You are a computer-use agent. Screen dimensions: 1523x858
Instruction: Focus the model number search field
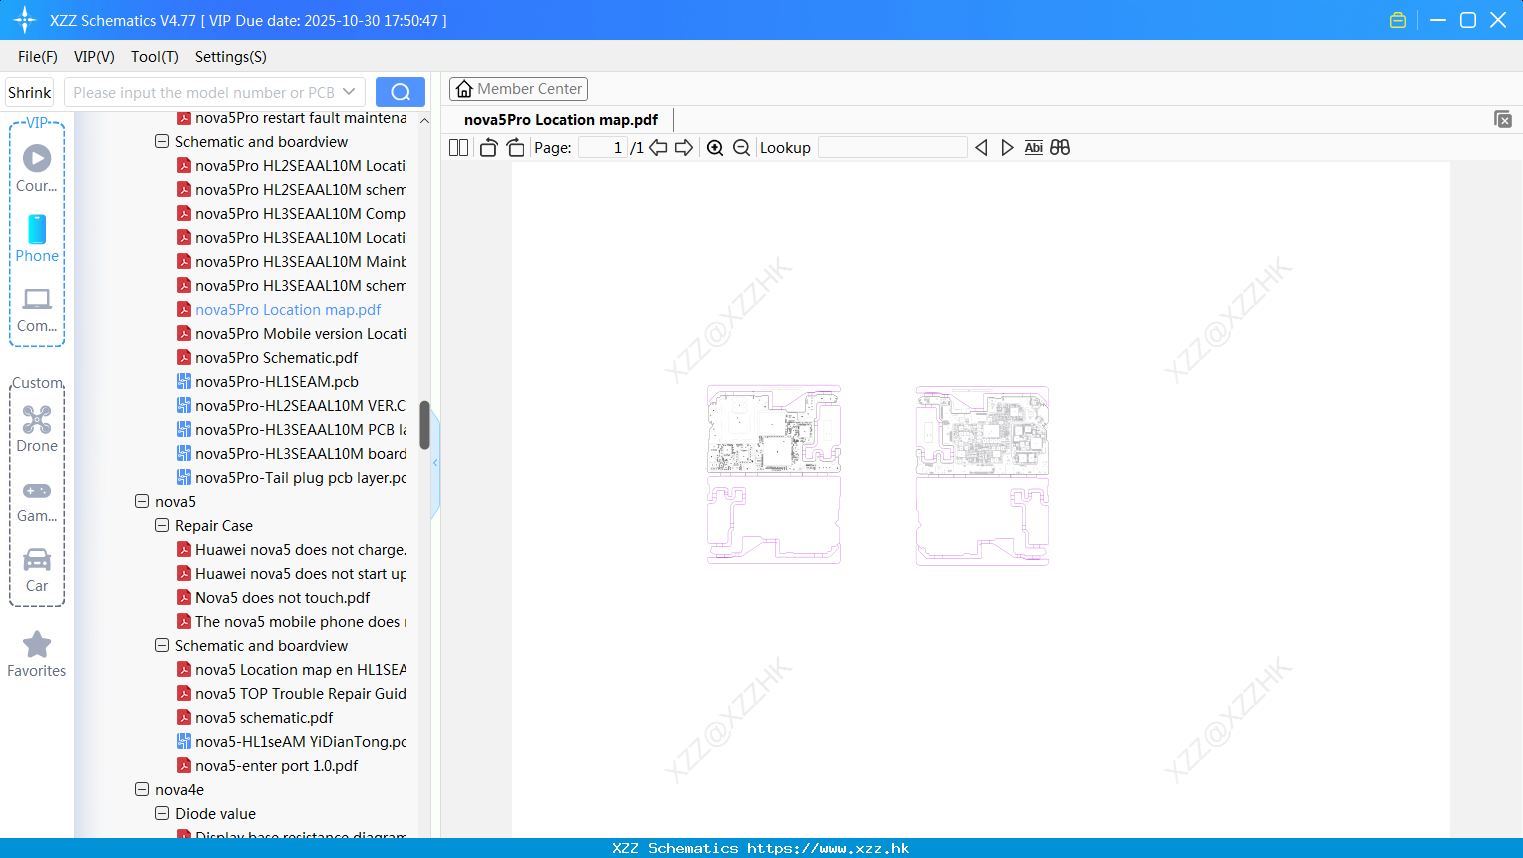tap(203, 92)
